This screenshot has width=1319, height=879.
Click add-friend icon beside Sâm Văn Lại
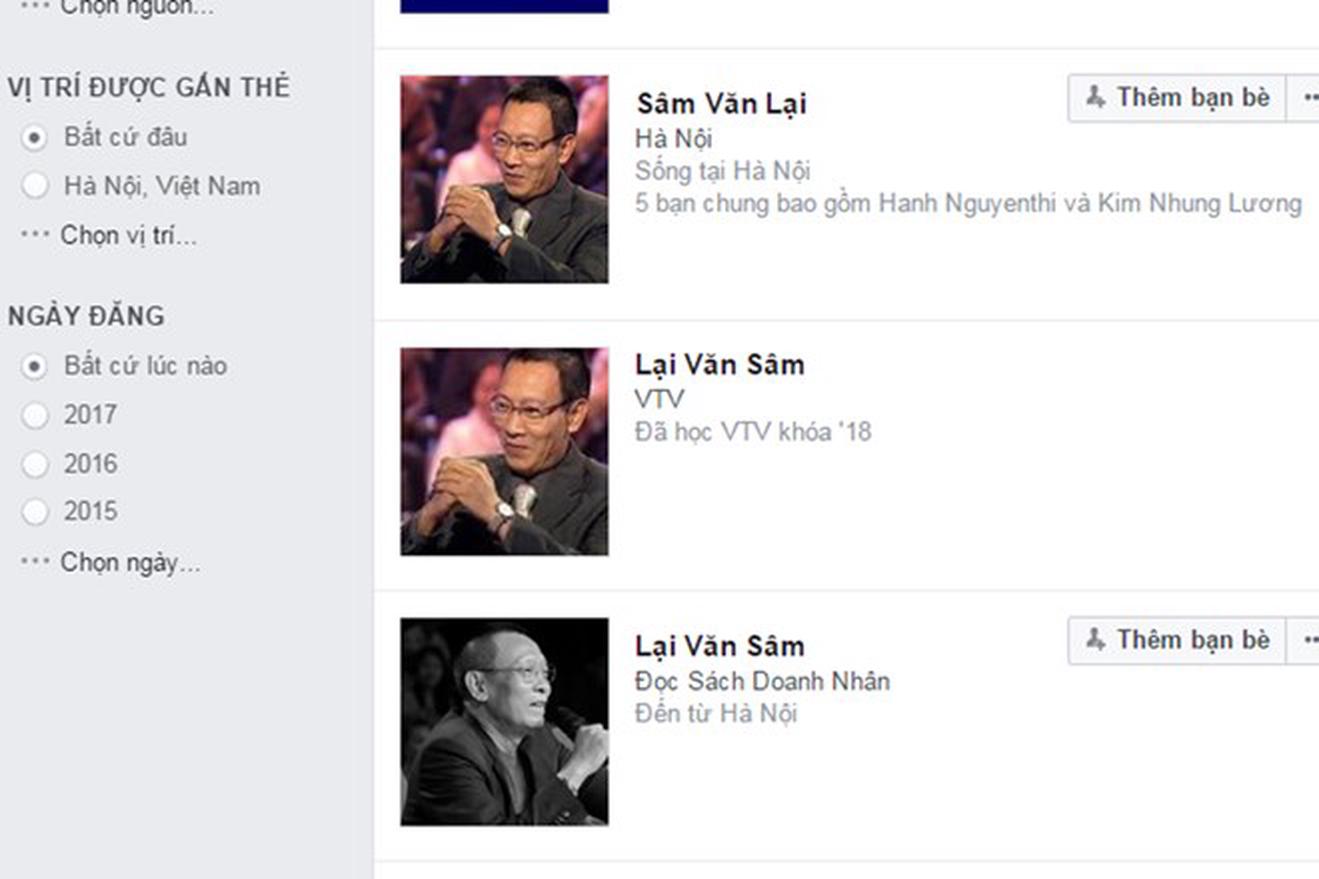click(x=1176, y=98)
